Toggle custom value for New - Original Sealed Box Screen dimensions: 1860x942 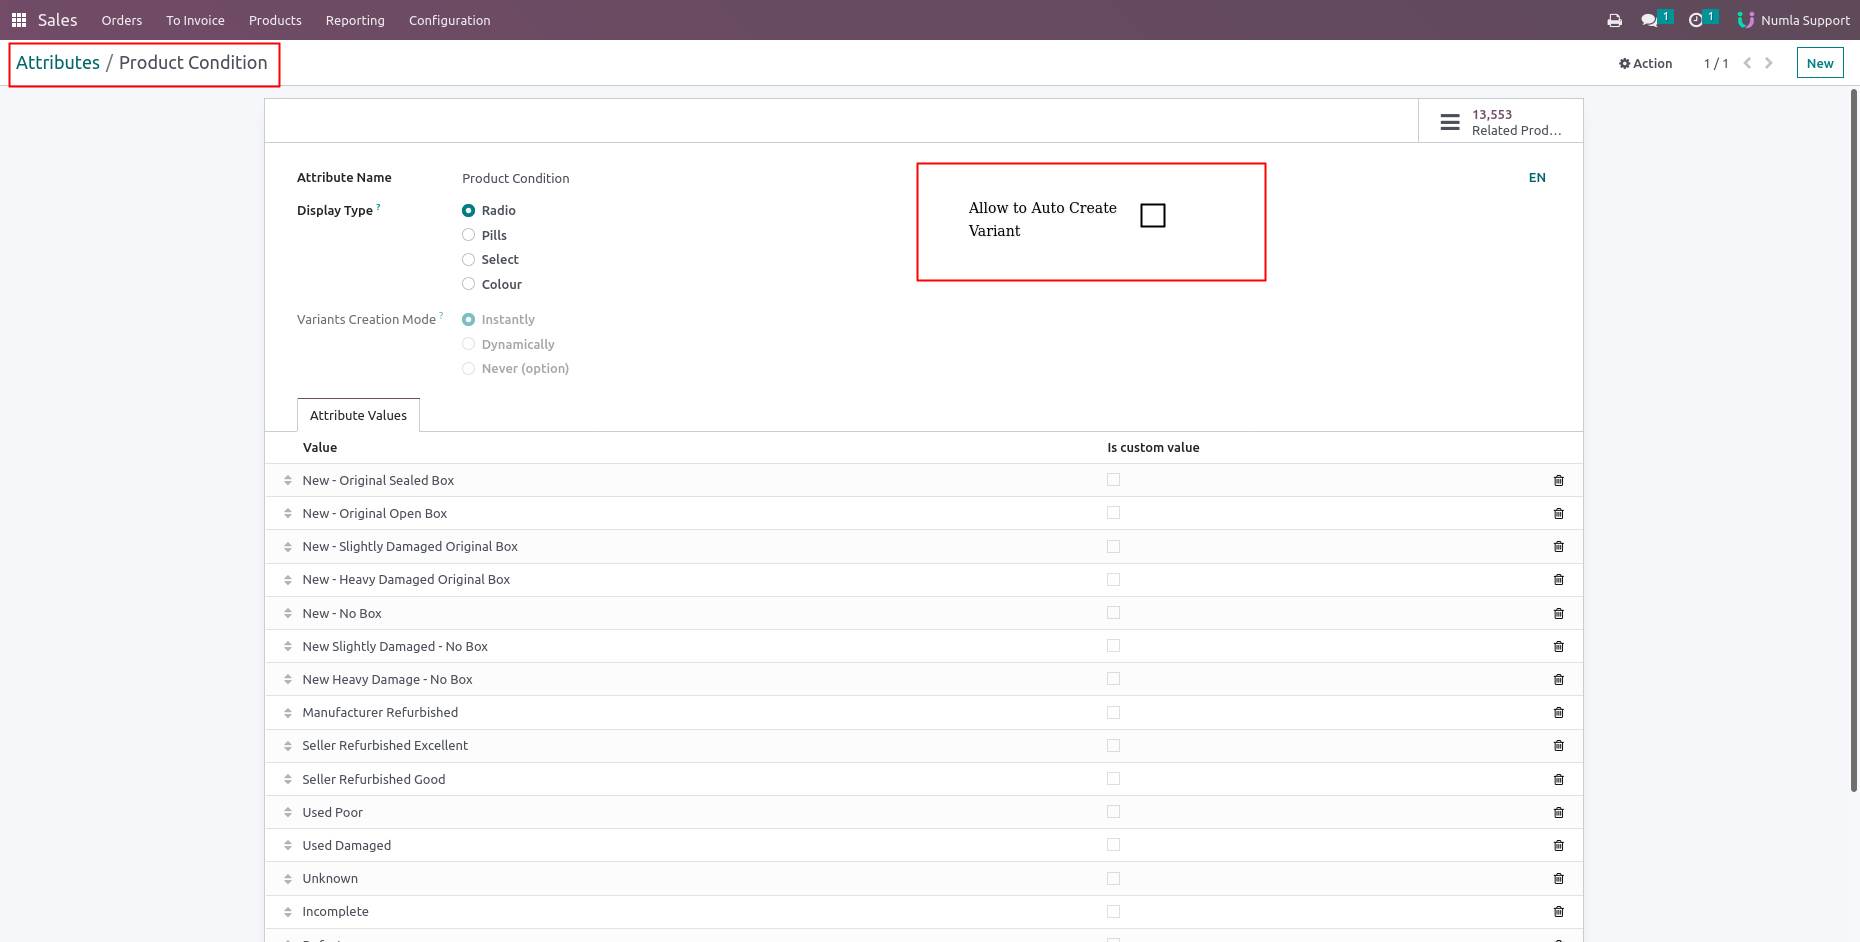point(1113,480)
